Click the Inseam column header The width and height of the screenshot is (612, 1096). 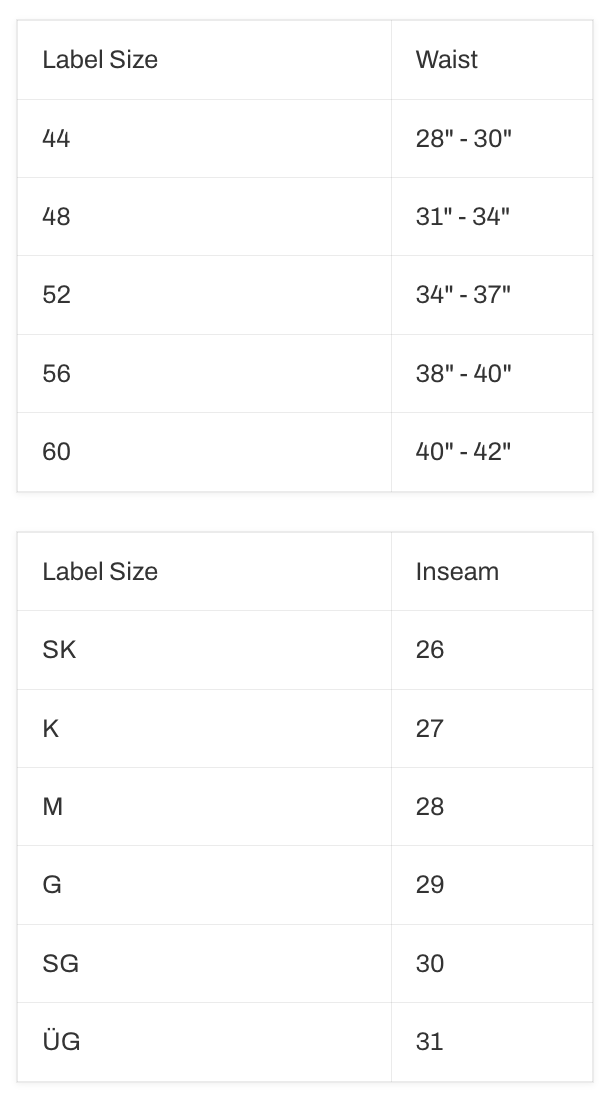coord(457,572)
